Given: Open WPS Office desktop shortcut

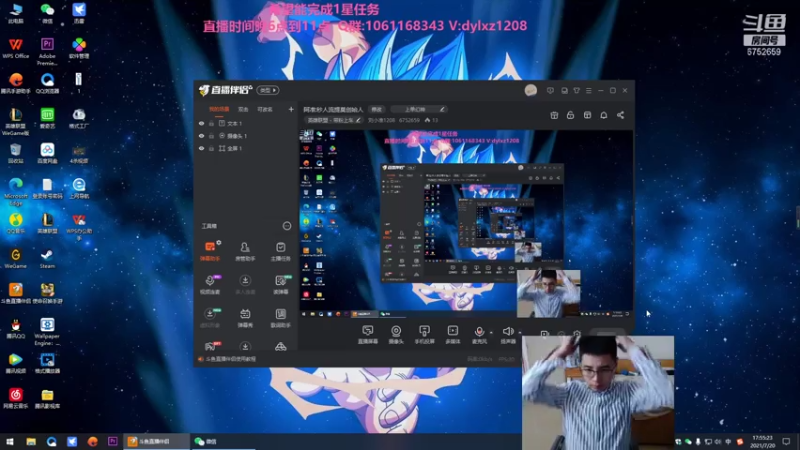Looking at the screenshot, I should tap(15, 48).
